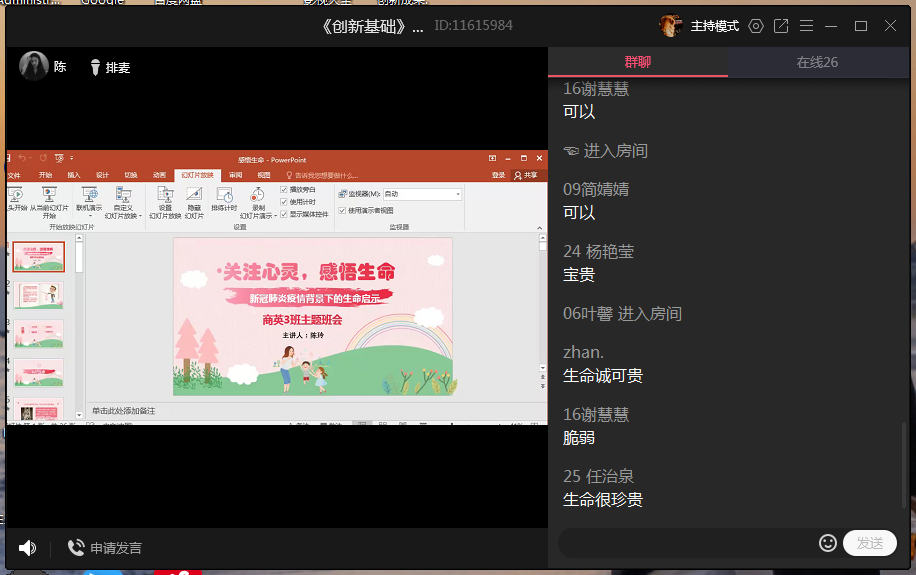Toggle the 播放旁白 checkbox

click(284, 189)
